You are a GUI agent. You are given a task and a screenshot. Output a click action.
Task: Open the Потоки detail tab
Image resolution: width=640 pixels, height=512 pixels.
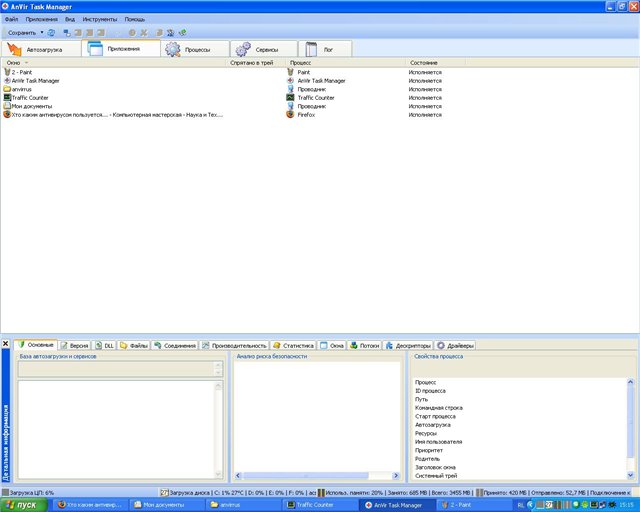click(x=365, y=345)
